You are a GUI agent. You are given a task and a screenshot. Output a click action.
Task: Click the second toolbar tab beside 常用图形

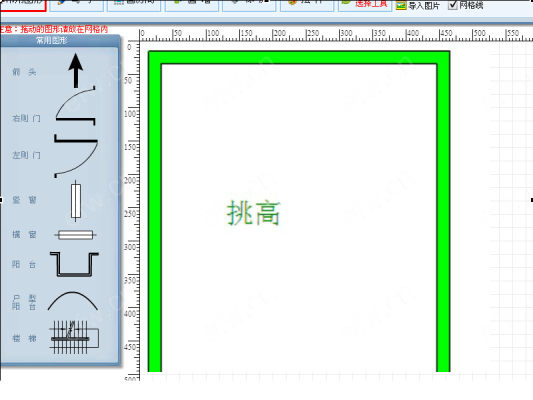76,5
